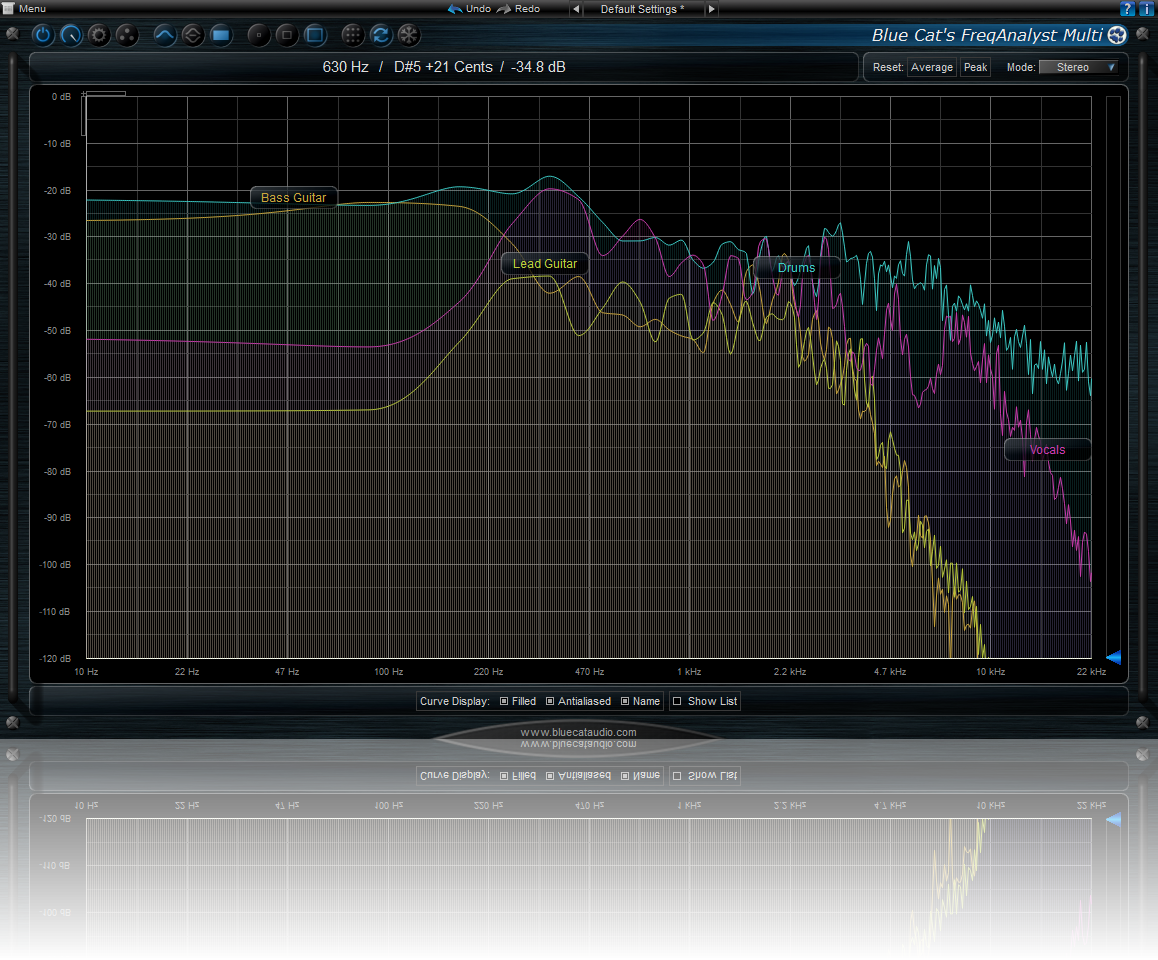
Task: Click the -60 dB axis label
Action: click(57, 378)
